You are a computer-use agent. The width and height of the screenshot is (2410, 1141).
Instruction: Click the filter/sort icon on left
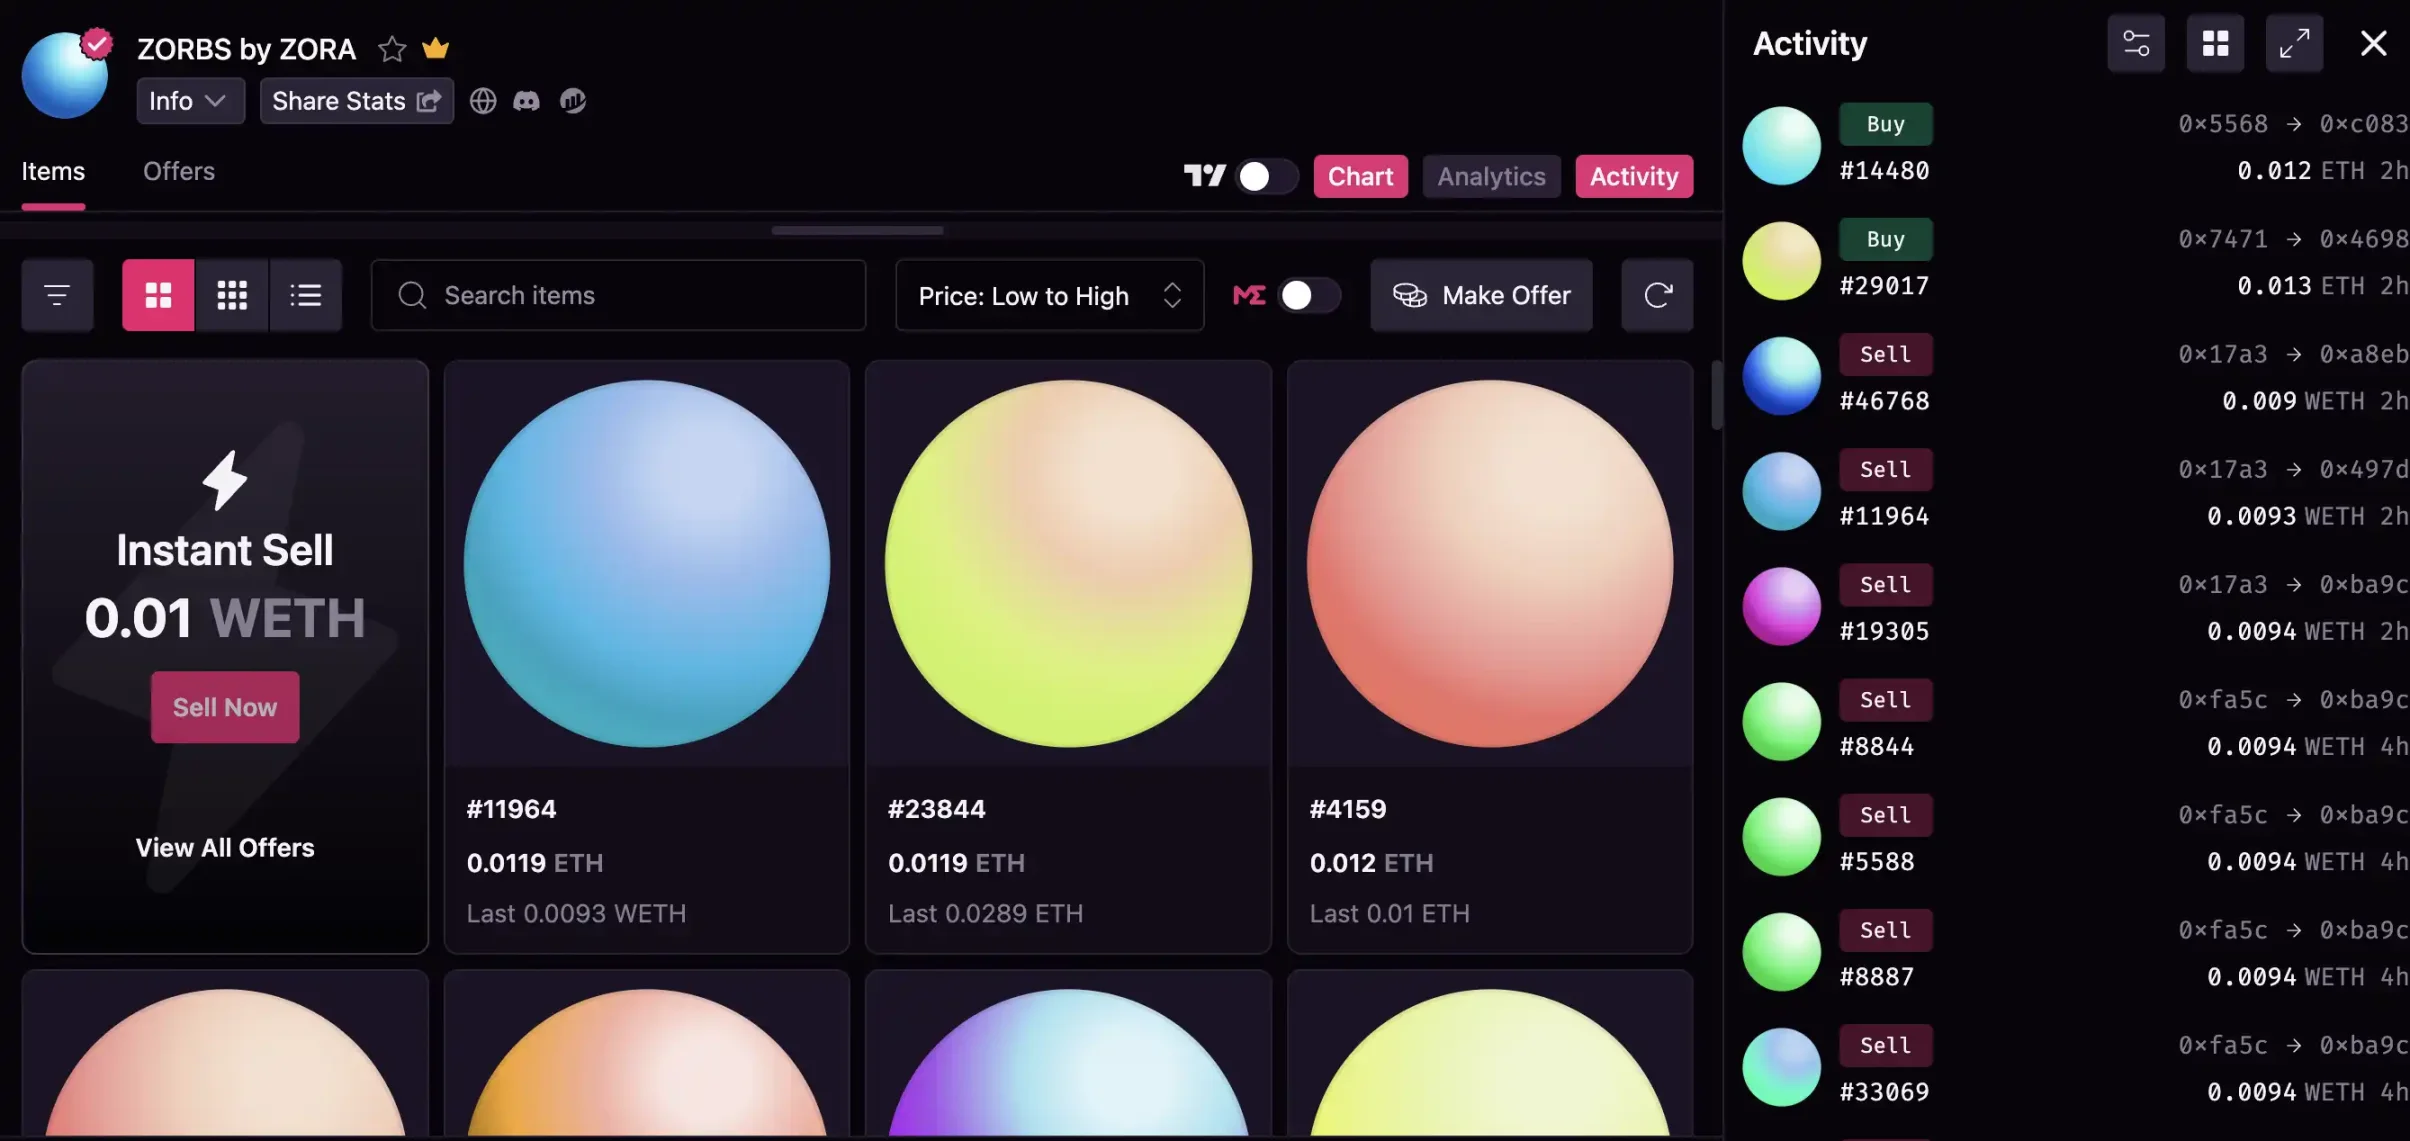coord(57,294)
